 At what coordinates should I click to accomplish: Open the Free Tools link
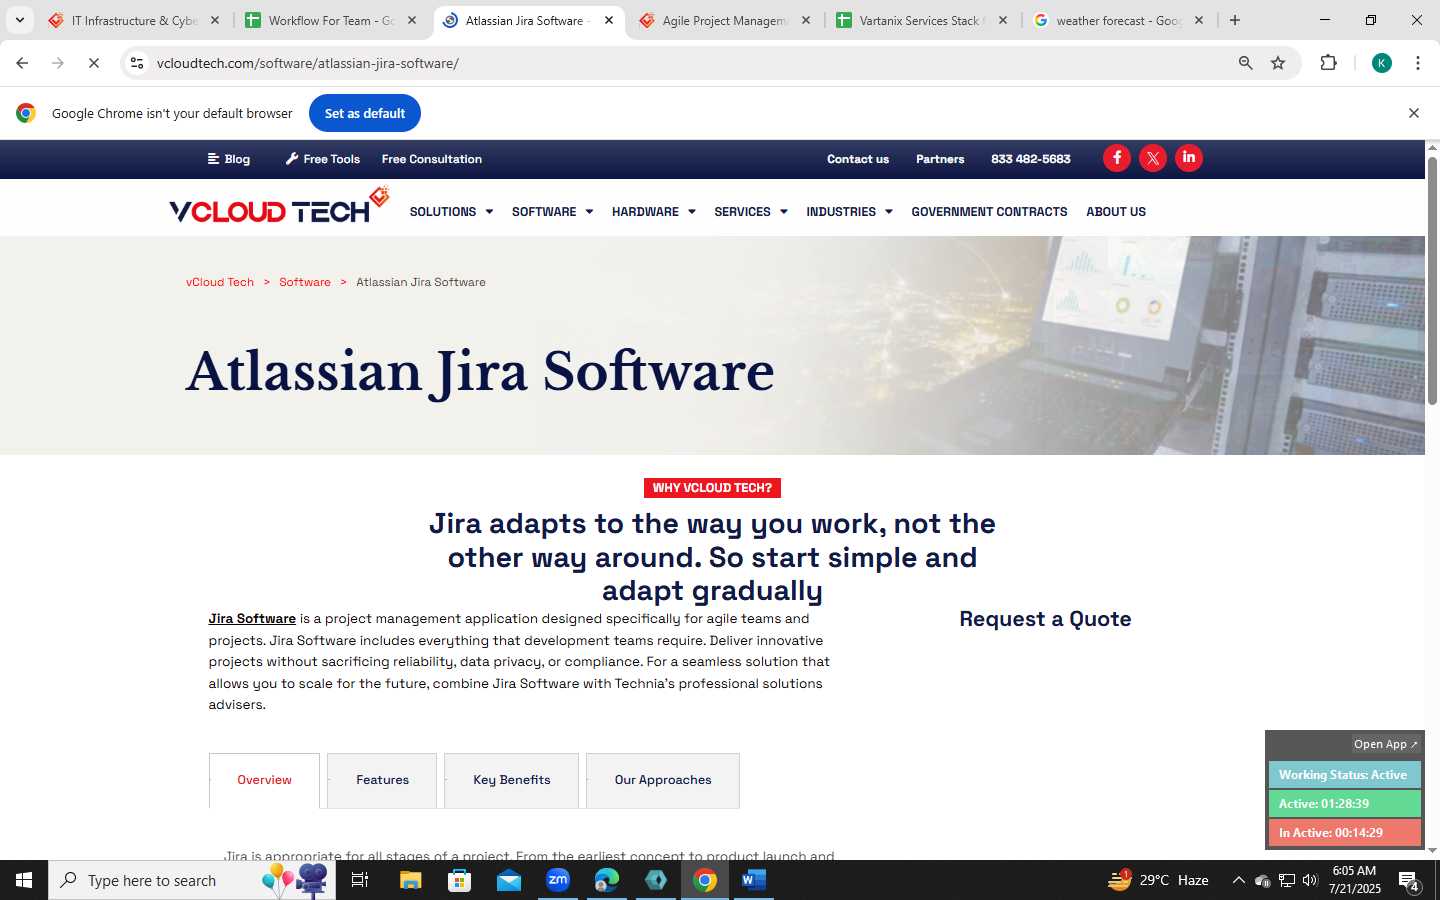tap(323, 159)
